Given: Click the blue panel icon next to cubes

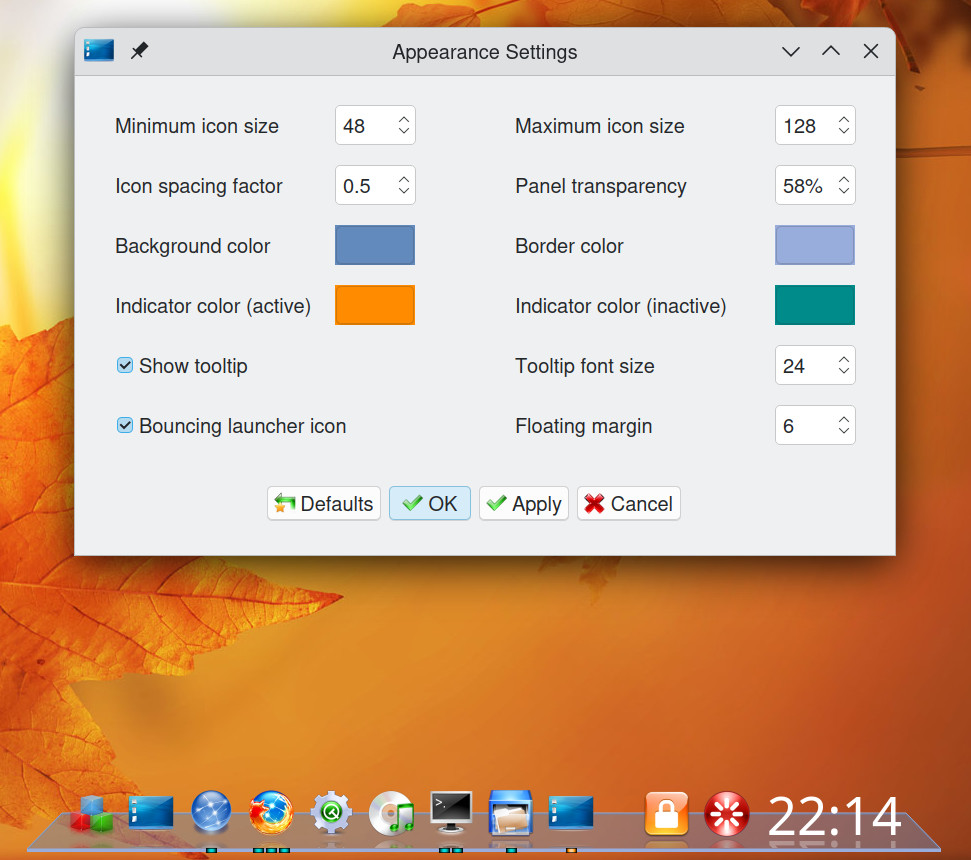Looking at the screenshot, I should click(x=150, y=812).
